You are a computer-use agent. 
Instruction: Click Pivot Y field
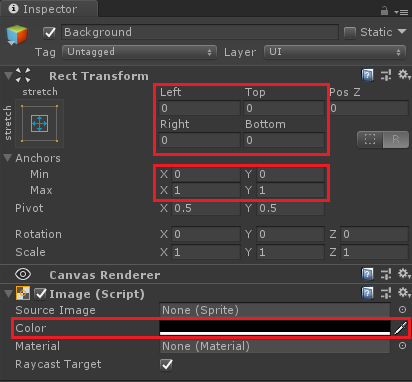click(x=290, y=208)
